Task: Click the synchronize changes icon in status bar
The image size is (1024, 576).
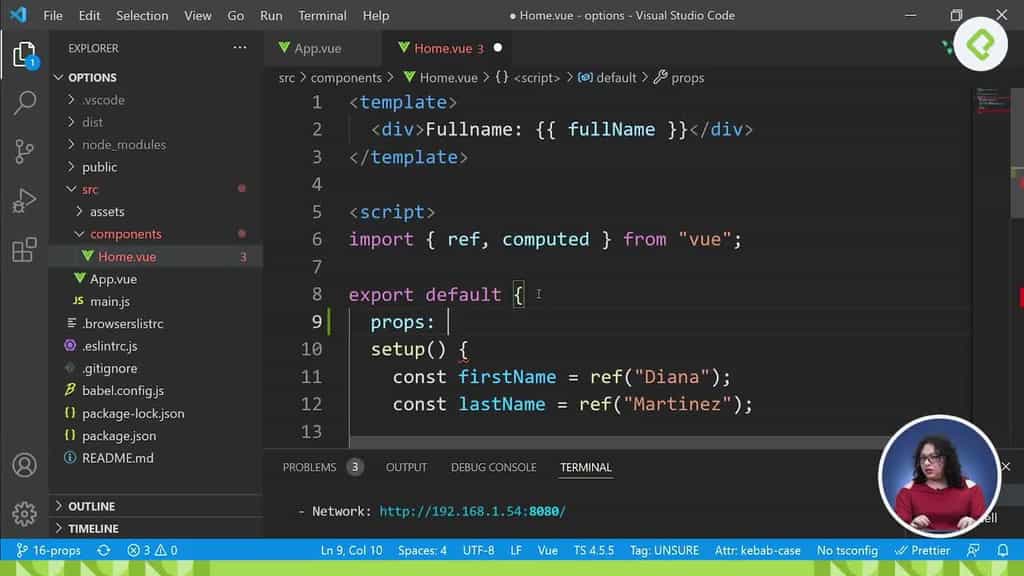Action: (x=104, y=550)
